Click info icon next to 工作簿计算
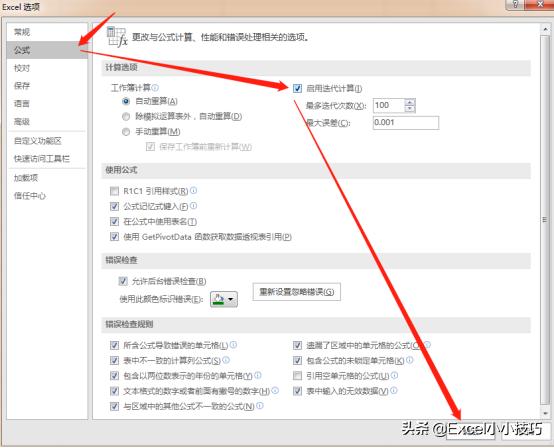554x448 pixels. coord(155,87)
